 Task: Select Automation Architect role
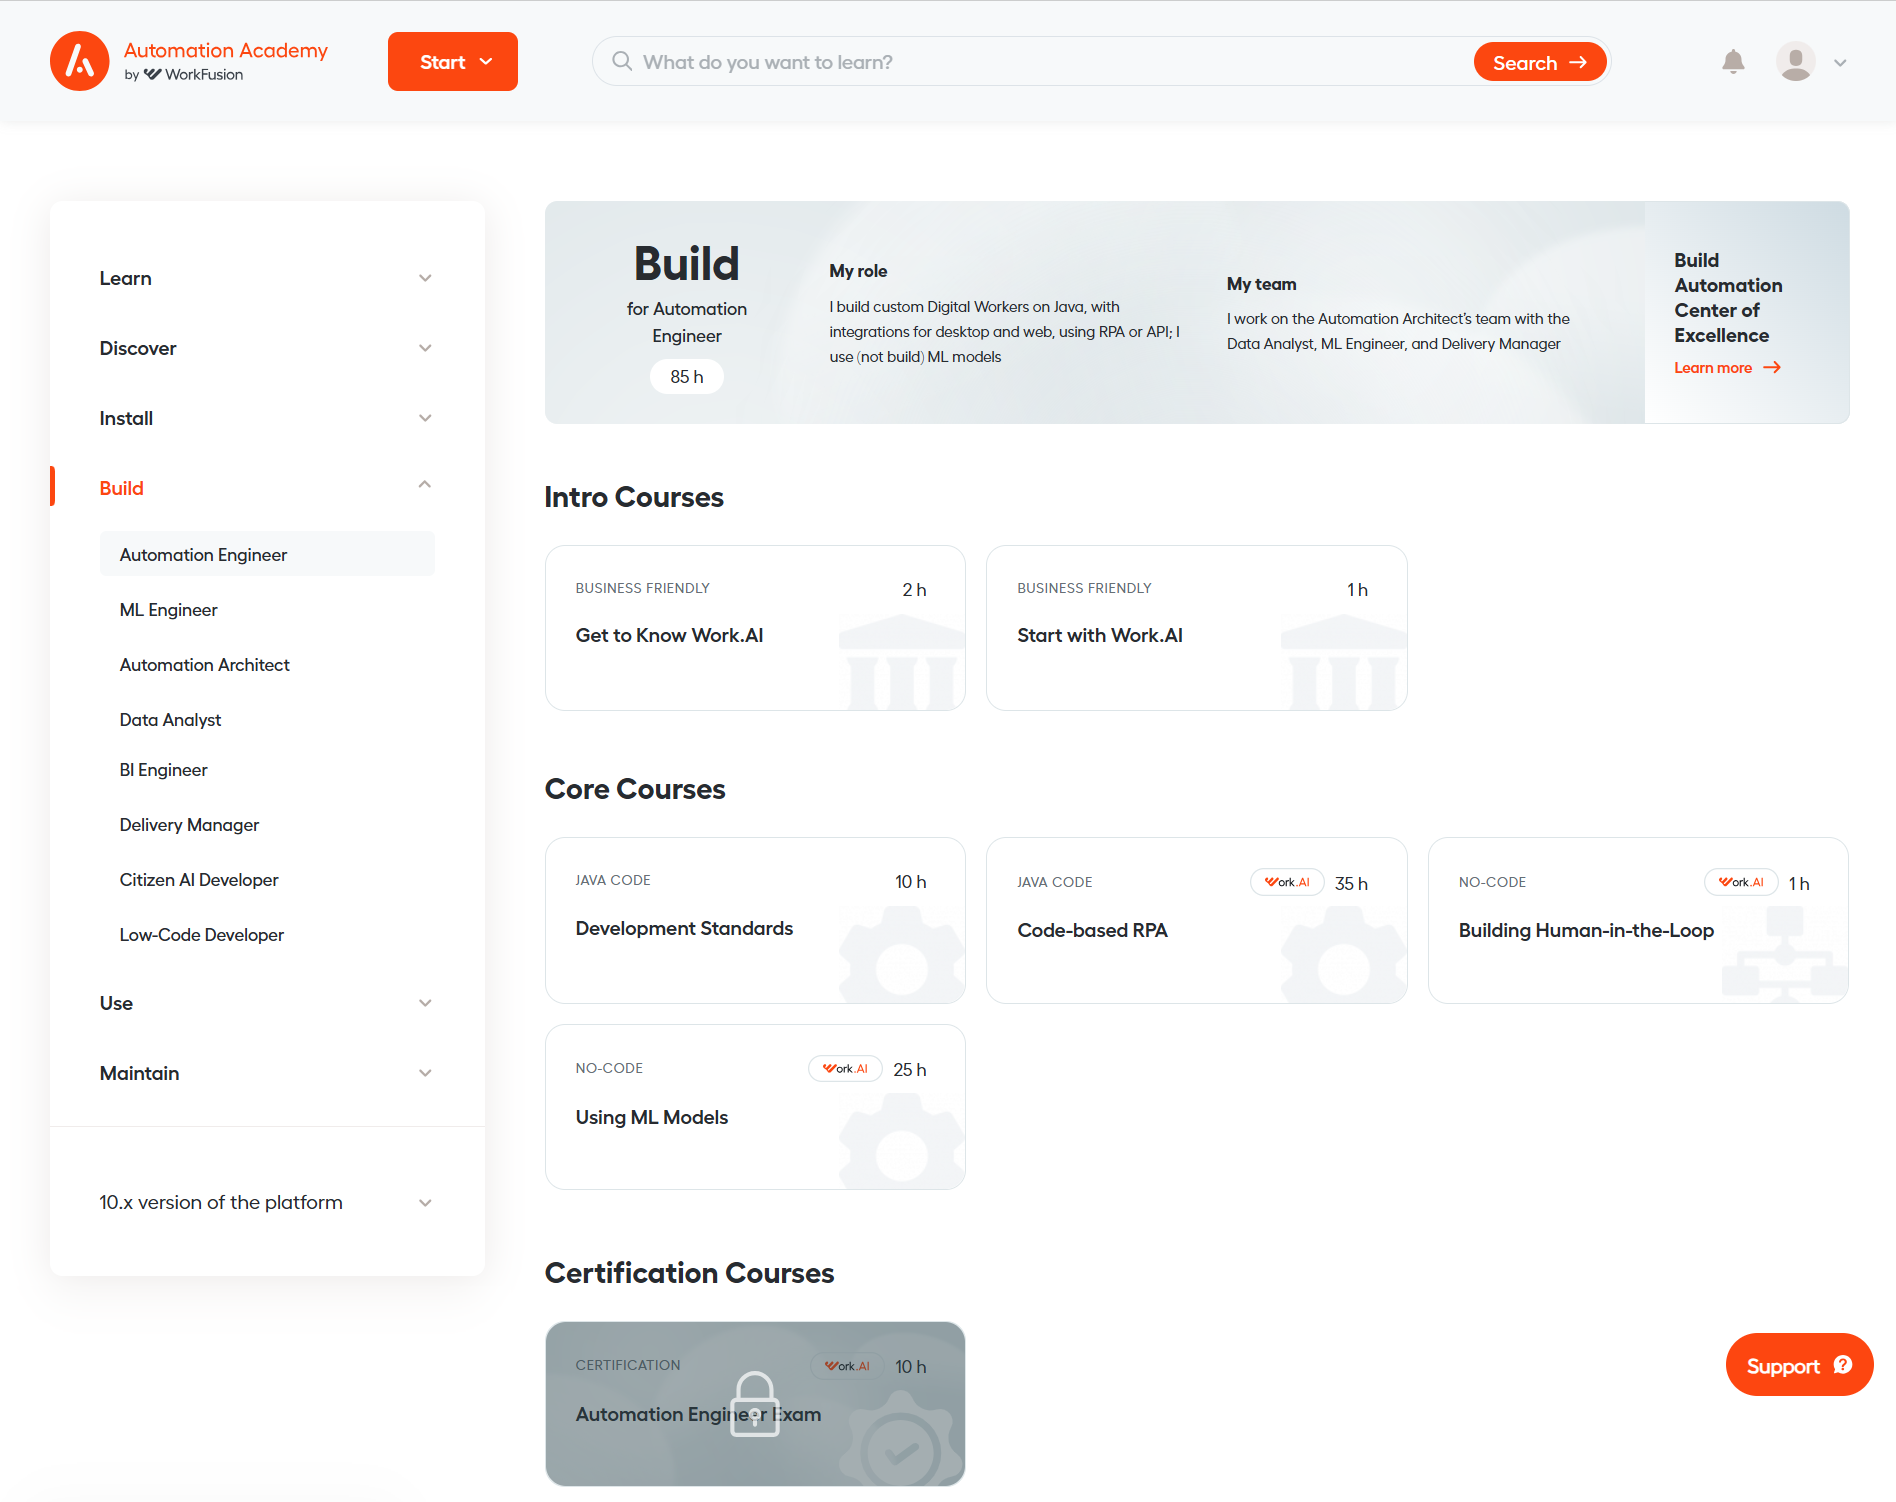point(204,665)
